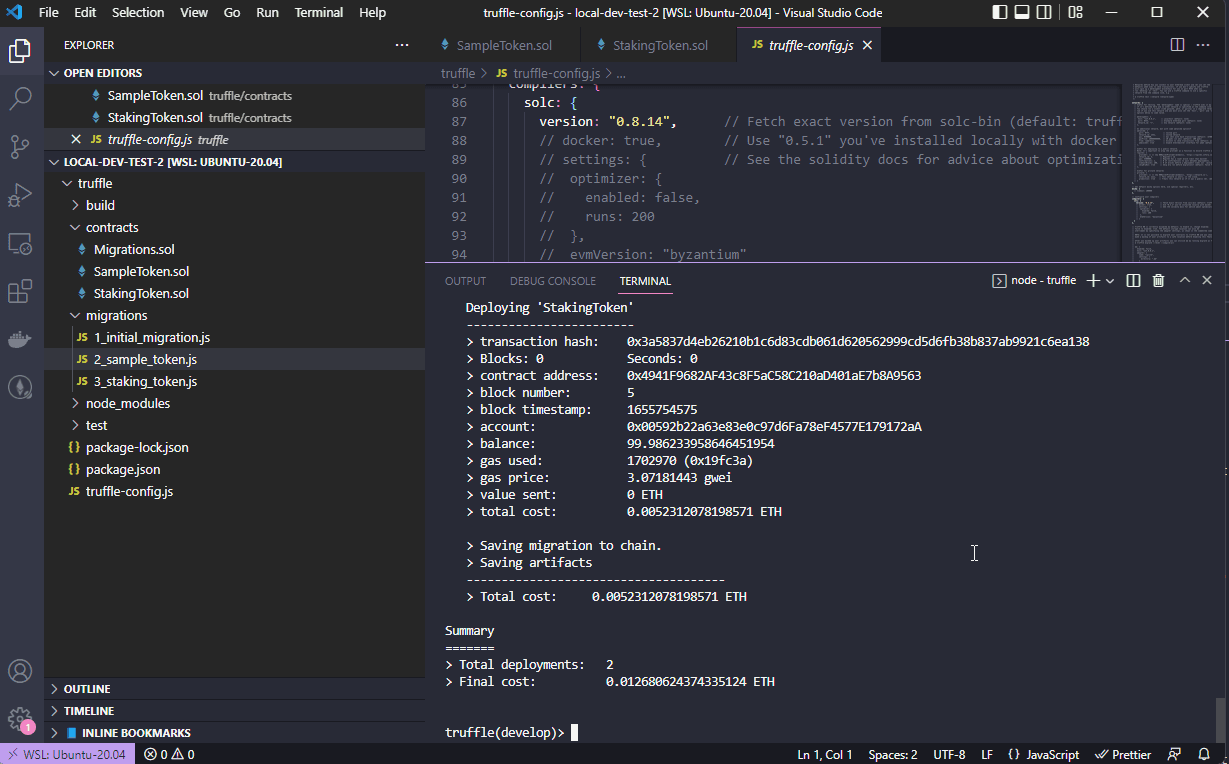
Task: Collapse the contracts folder
Action: pos(235,227)
